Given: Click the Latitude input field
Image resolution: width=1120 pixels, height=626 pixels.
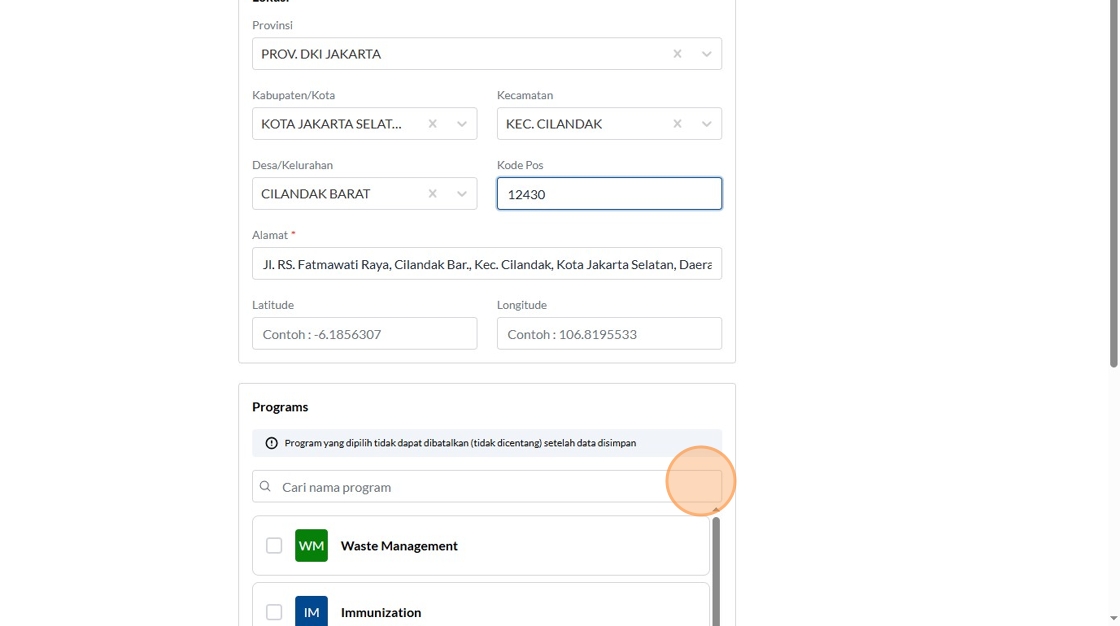Looking at the screenshot, I should (x=364, y=334).
